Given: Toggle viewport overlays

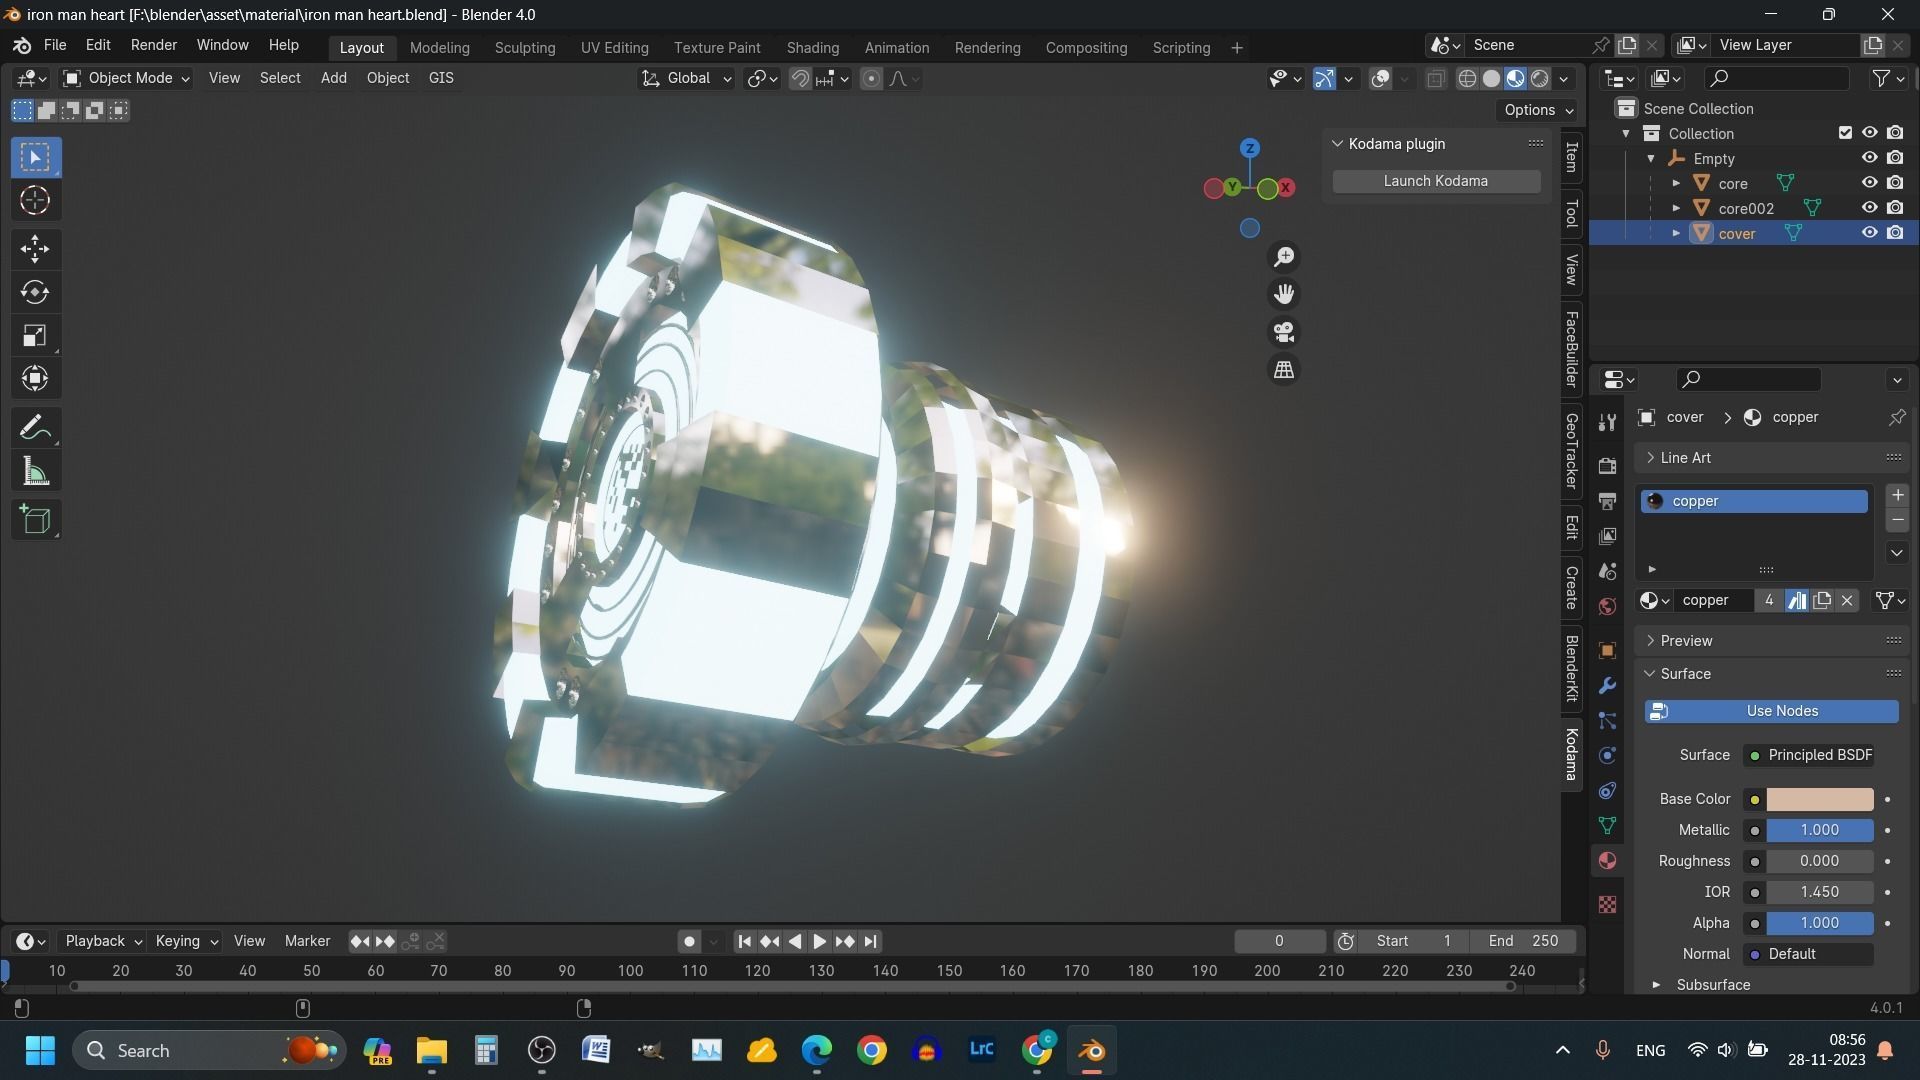Looking at the screenshot, I should click(1380, 79).
